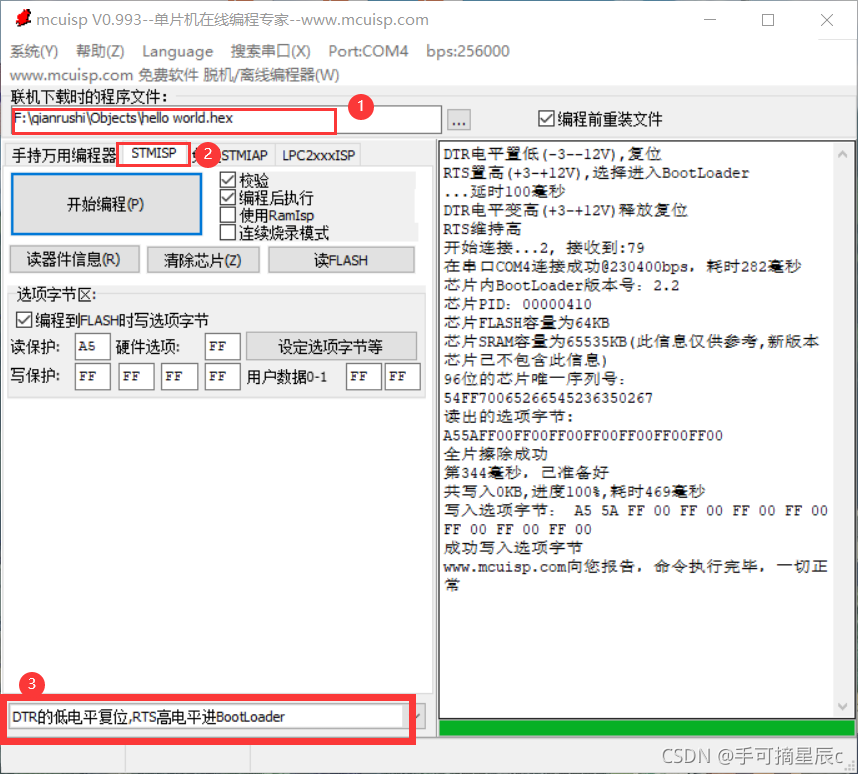Click the browse (...) file button
This screenshot has height=774, width=858.
(x=459, y=120)
